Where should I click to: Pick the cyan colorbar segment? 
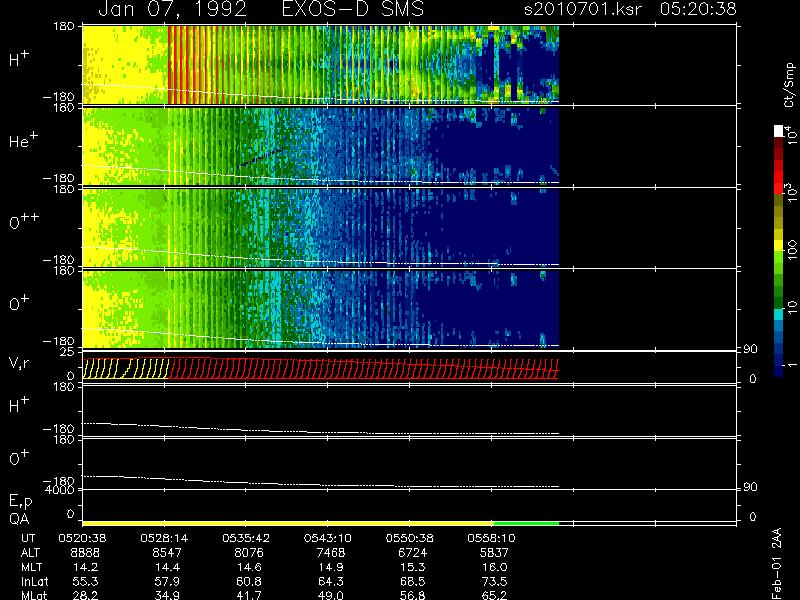coord(779,314)
